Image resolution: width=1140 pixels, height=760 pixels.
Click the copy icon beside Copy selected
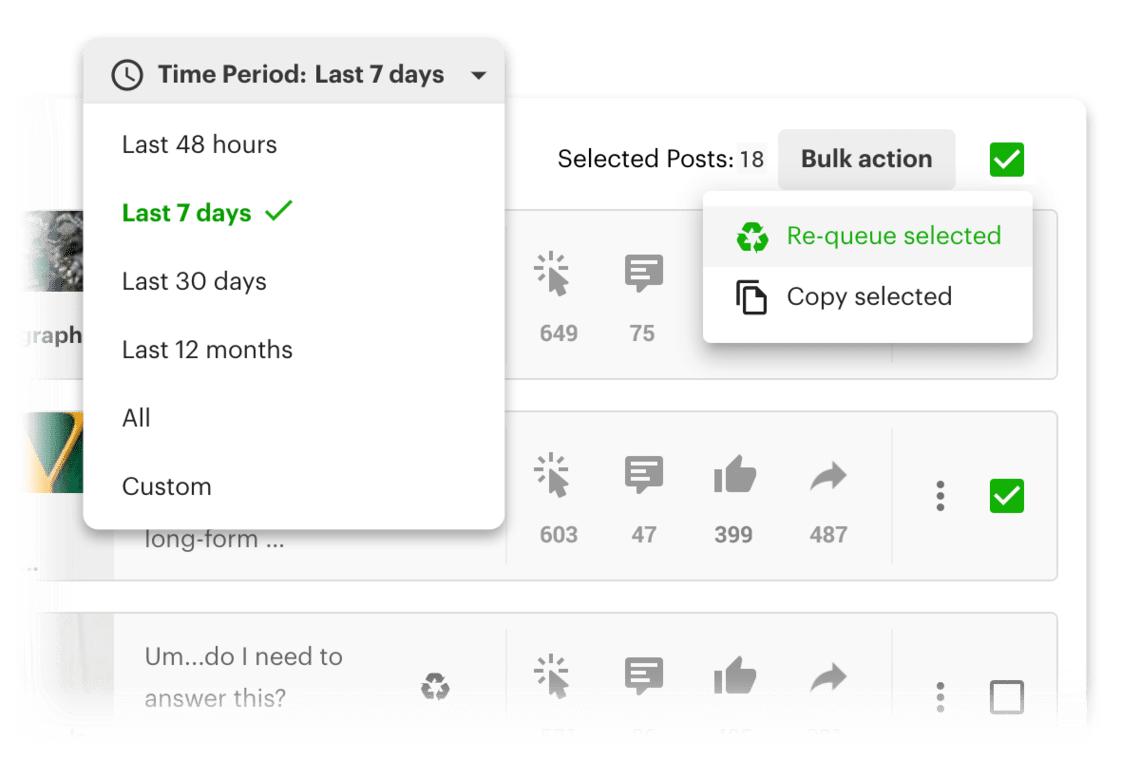753,296
